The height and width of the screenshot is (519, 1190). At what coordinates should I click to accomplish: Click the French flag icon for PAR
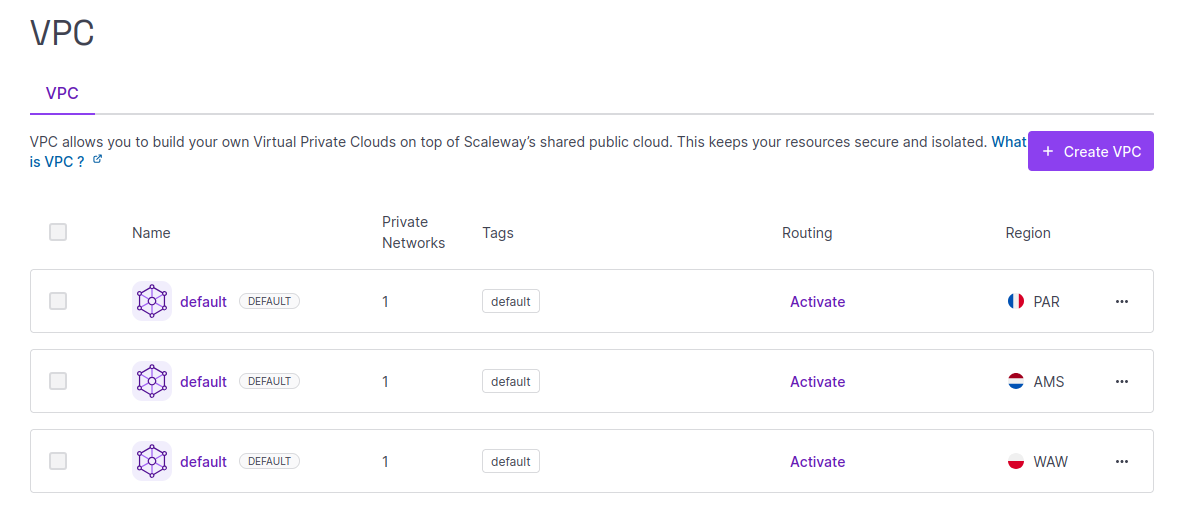(x=1016, y=301)
